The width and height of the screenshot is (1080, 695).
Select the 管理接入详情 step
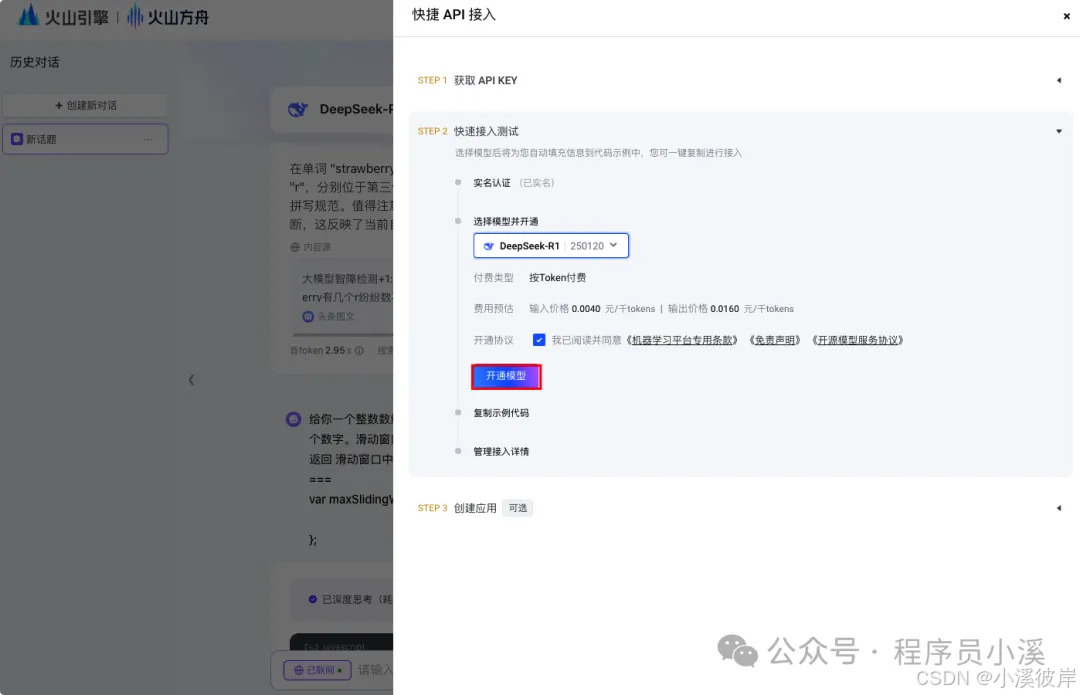click(501, 452)
